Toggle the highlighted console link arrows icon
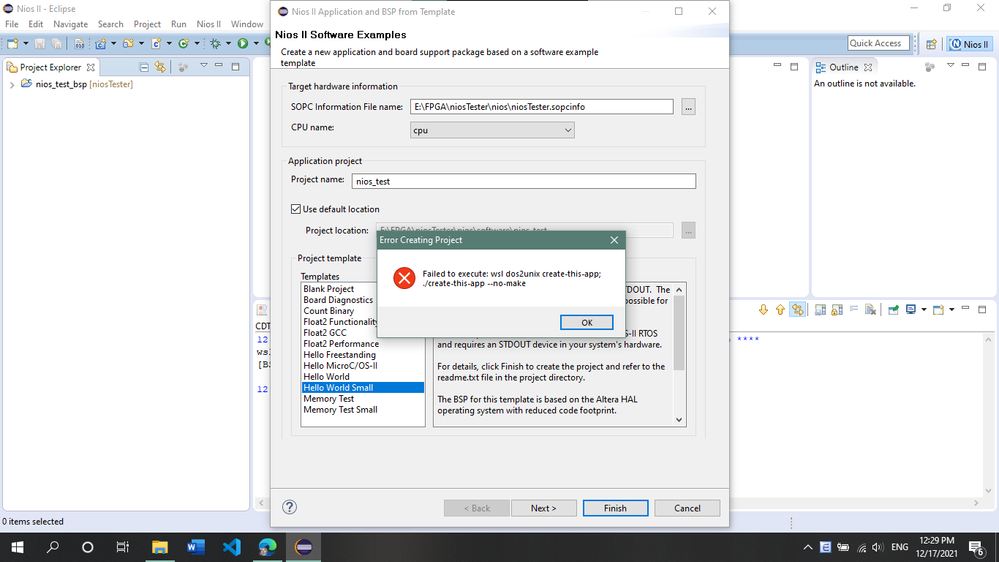This screenshot has height=562, width=999. [x=798, y=310]
